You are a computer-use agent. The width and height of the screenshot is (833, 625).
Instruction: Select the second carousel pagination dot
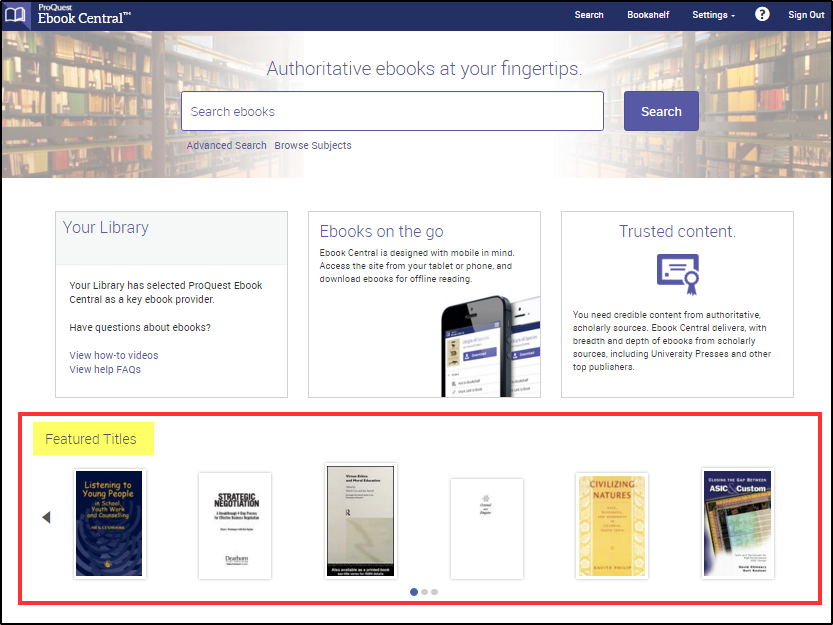click(423, 592)
